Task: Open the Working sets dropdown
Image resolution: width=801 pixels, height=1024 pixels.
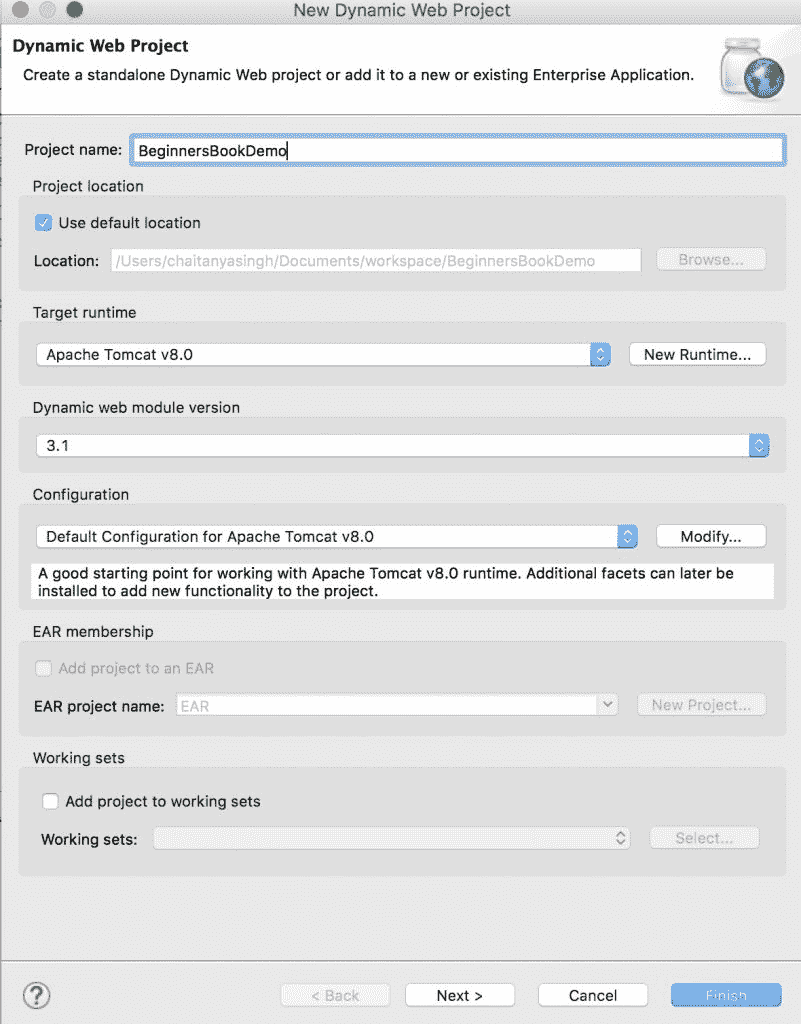Action: (x=620, y=838)
